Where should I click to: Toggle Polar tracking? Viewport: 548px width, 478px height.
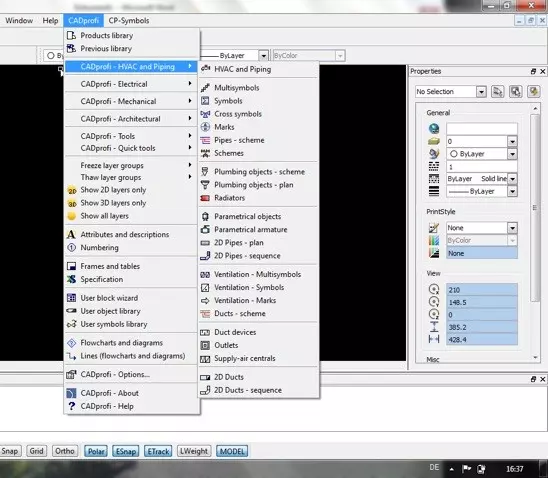point(96,451)
